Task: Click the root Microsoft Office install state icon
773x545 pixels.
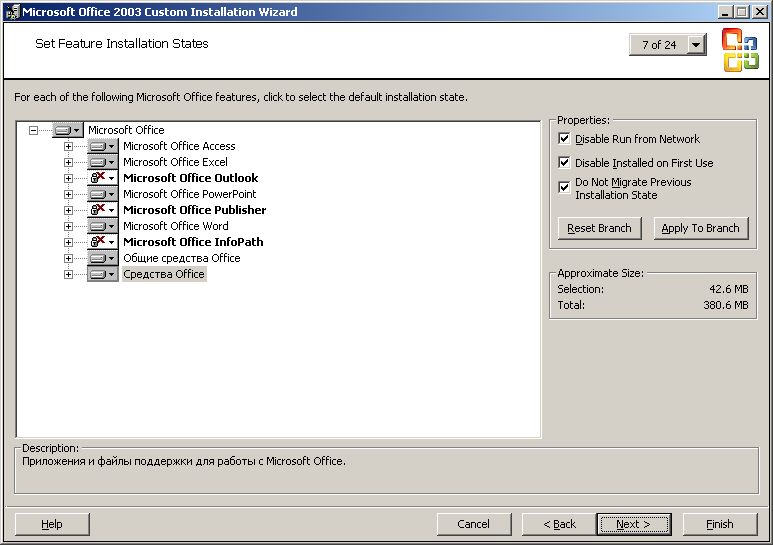Action: coord(67,130)
